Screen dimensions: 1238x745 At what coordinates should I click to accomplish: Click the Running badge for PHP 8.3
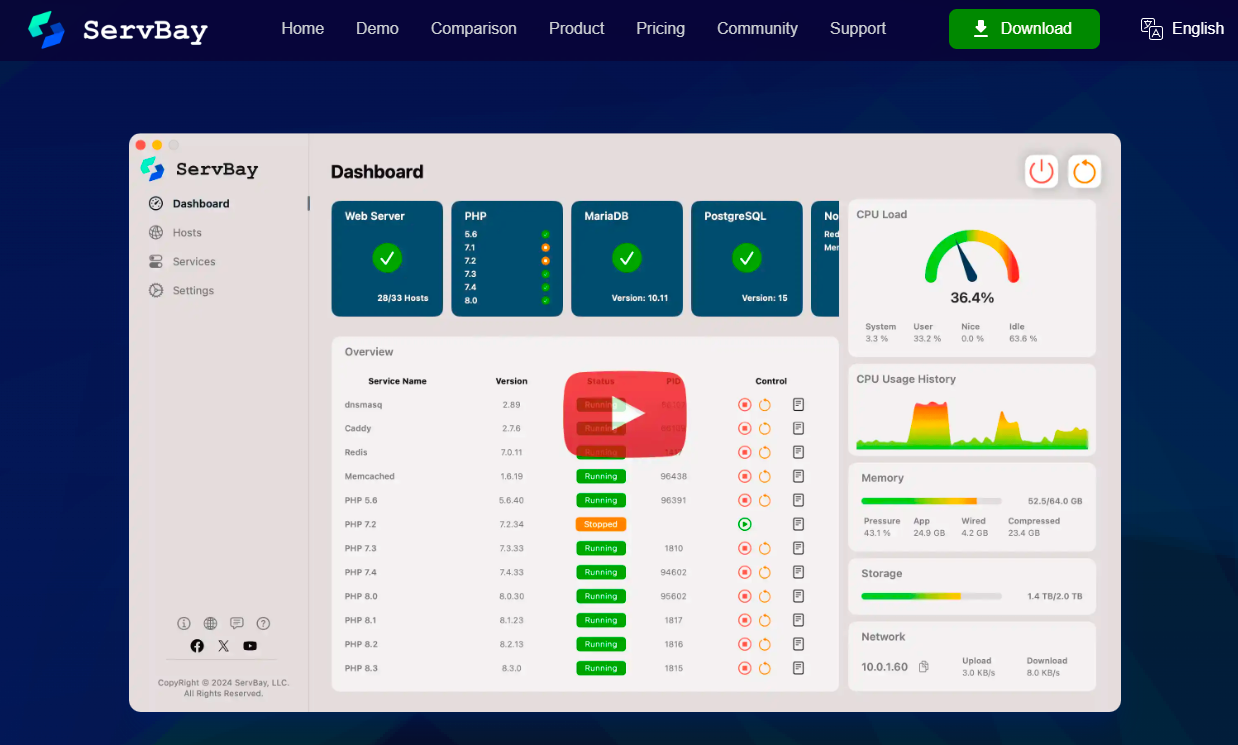pyautogui.click(x=601, y=668)
